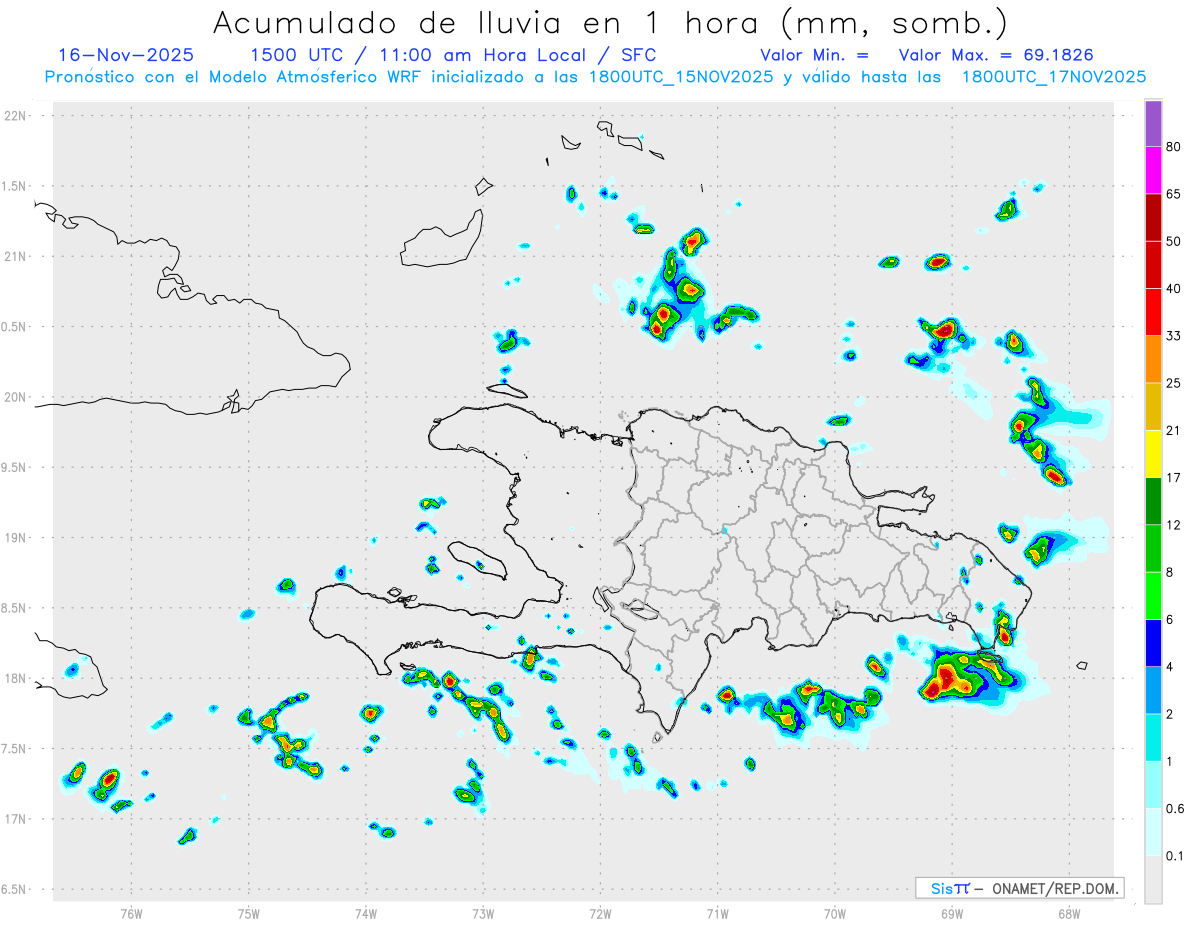Screen dimensions: 1200x927
Task: Click the legend value '40'
Action: pos(1174,289)
